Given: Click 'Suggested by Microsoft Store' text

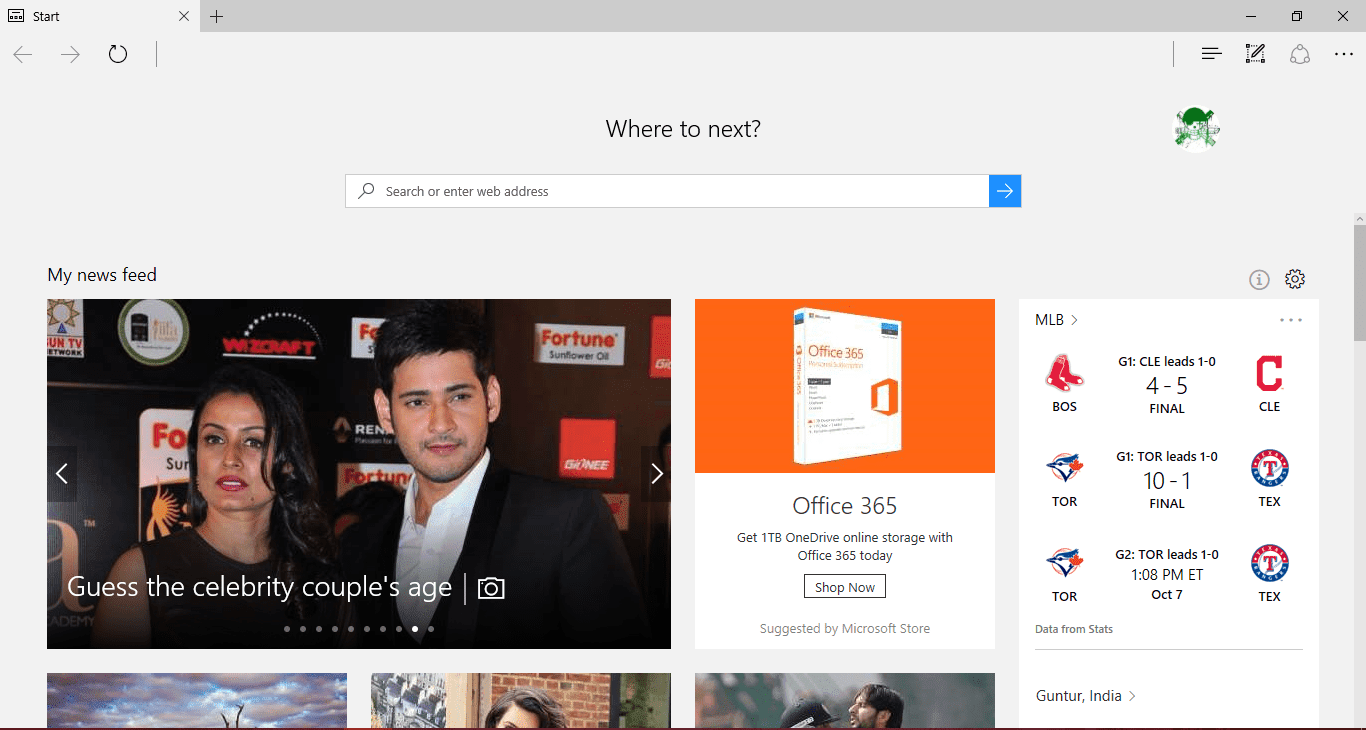Looking at the screenshot, I should click(845, 629).
